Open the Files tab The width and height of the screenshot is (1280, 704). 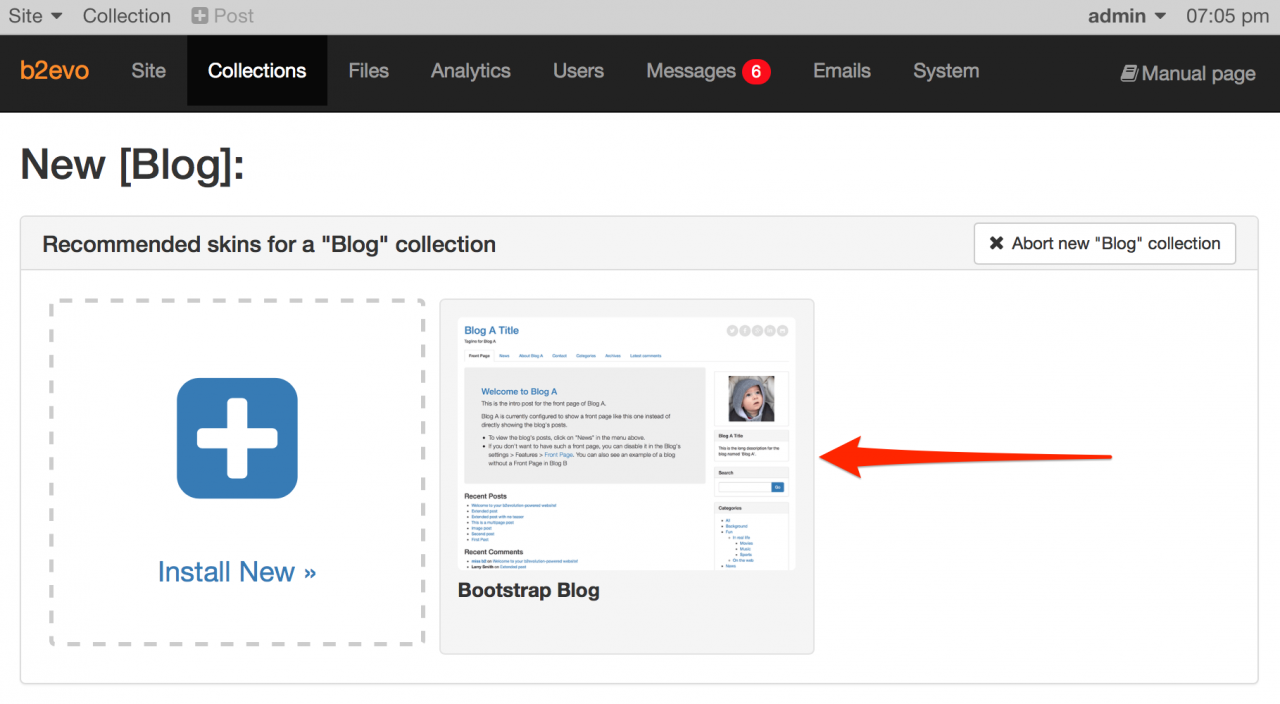[369, 71]
